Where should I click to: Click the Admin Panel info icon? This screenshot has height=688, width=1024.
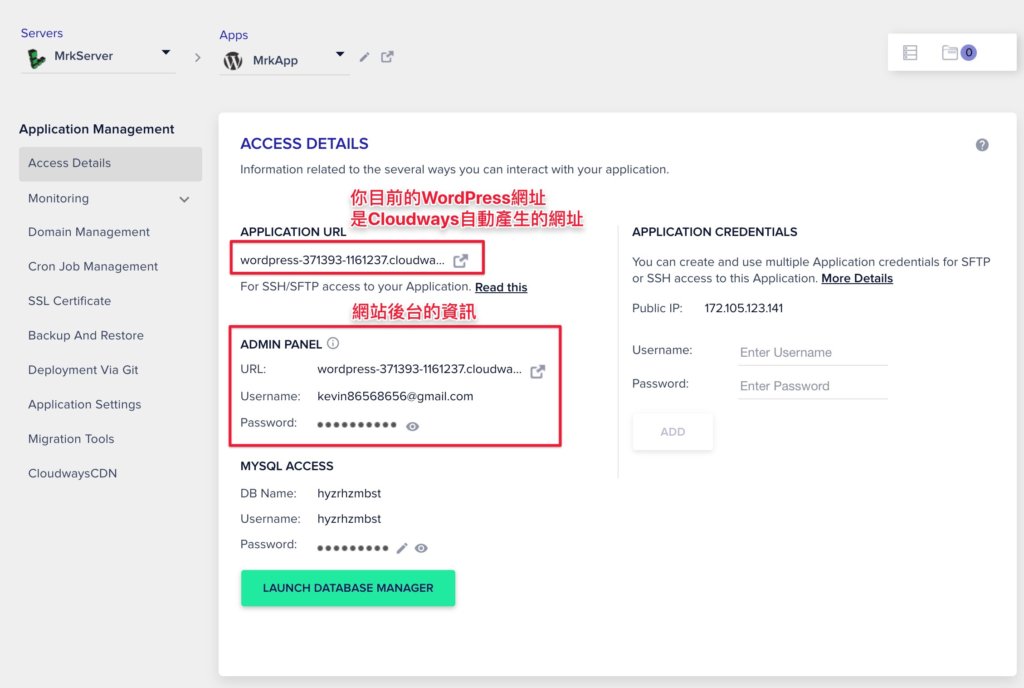click(333, 343)
